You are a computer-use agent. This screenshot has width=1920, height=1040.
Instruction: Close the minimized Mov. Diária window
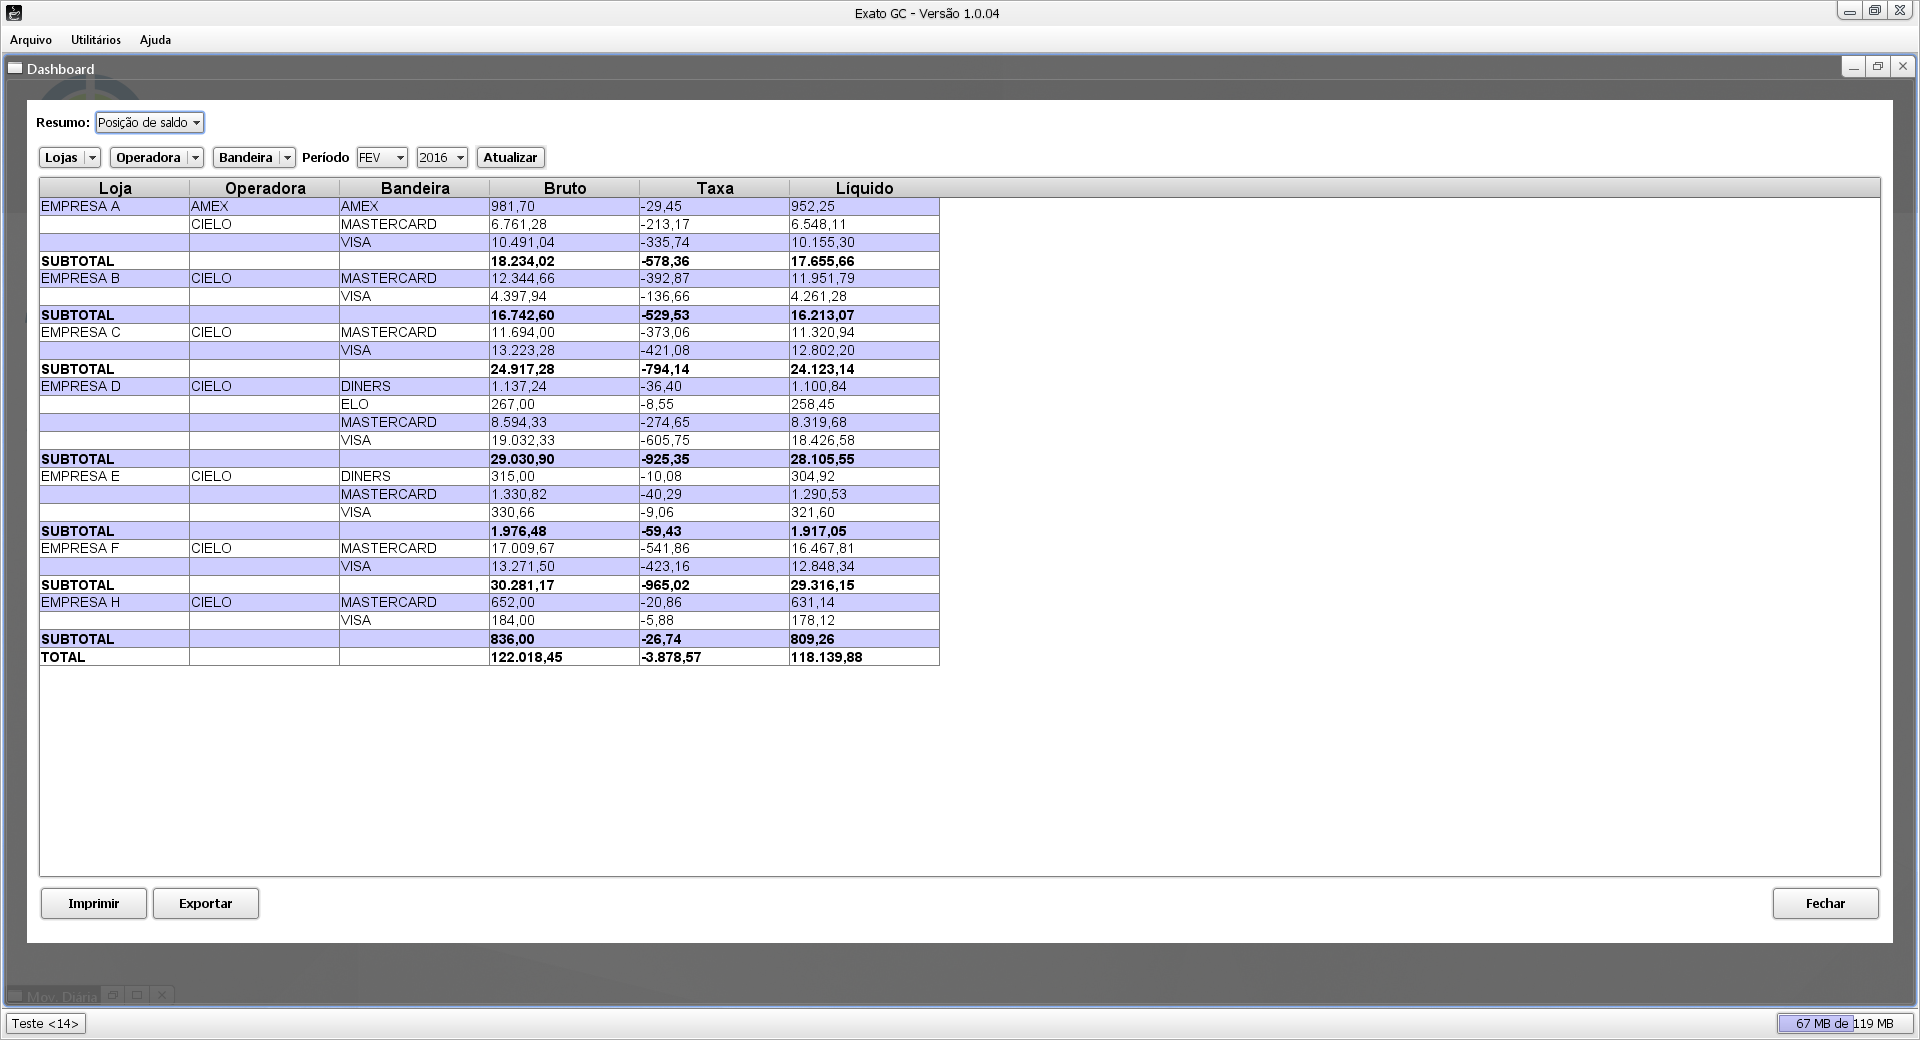(x=161, y=995)
